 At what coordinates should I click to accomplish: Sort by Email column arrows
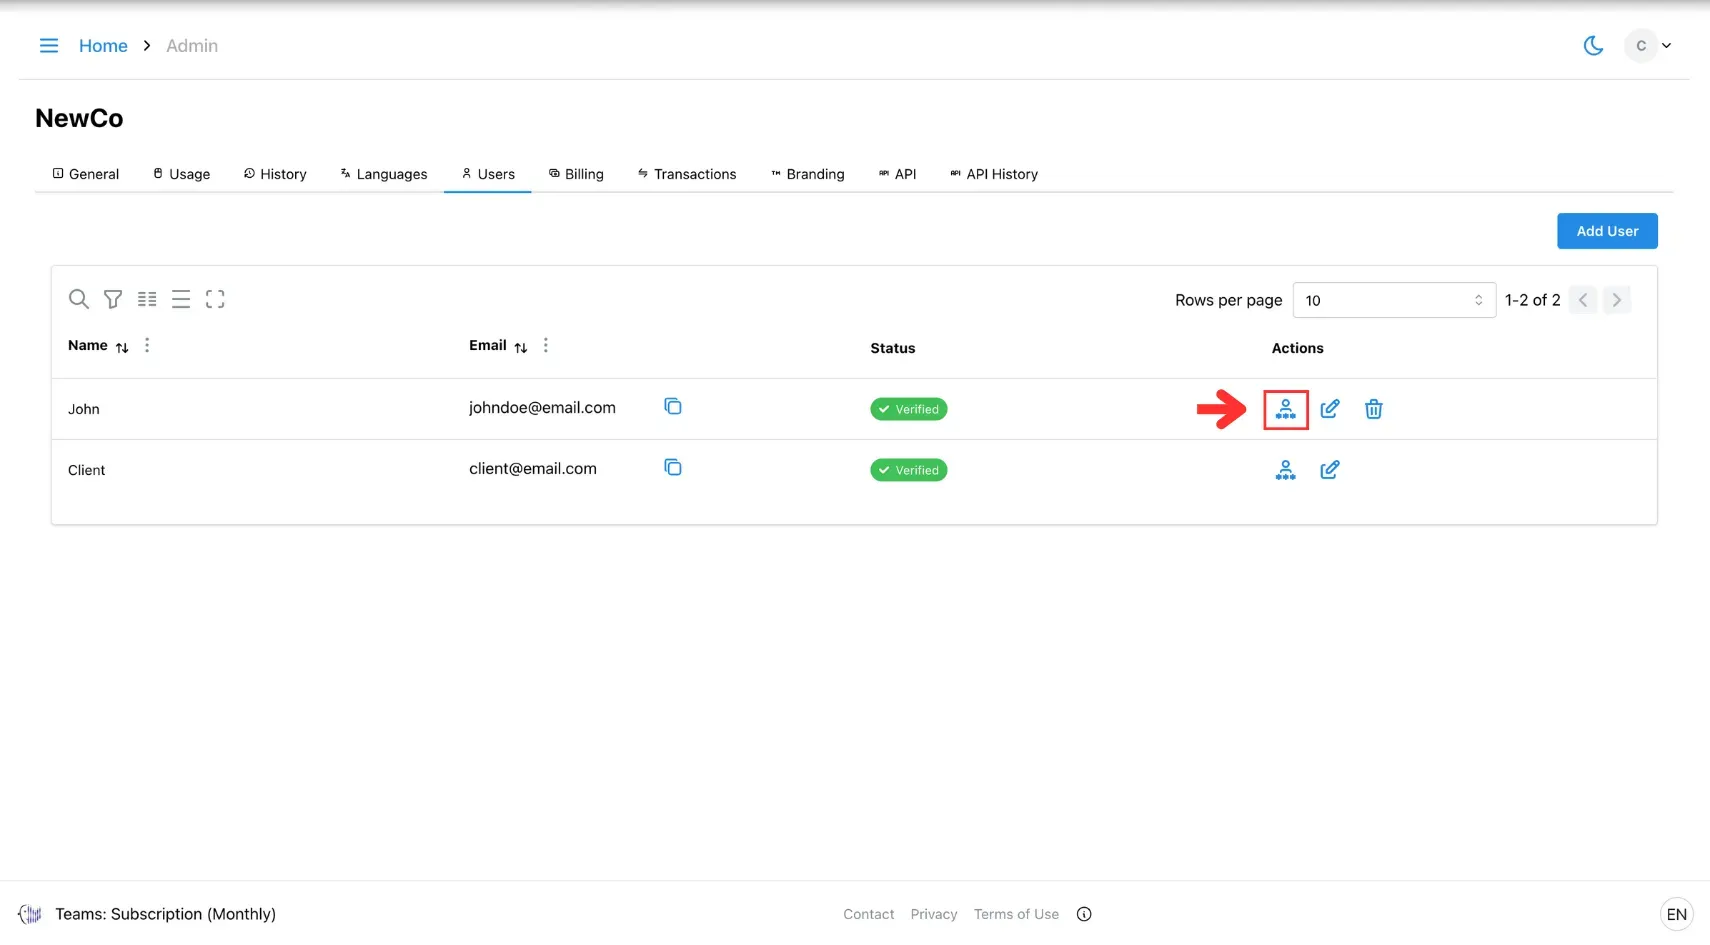(521, 347)
